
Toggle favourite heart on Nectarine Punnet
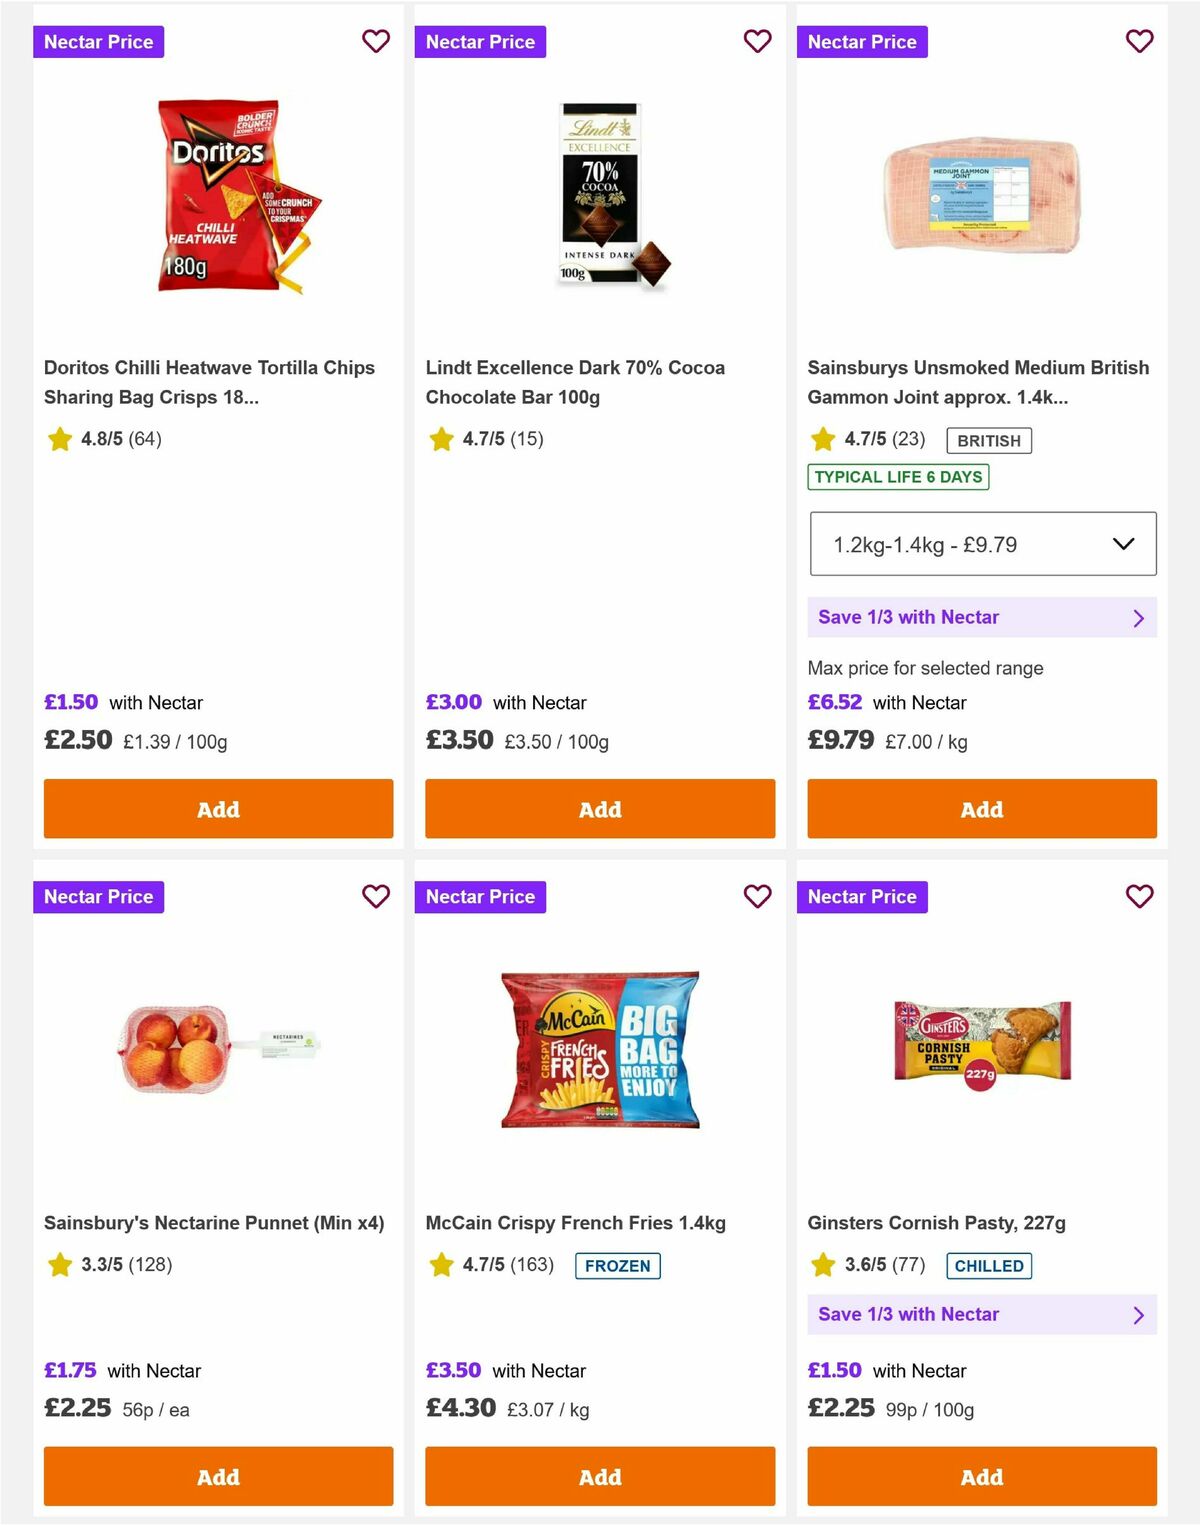[376, 897]
